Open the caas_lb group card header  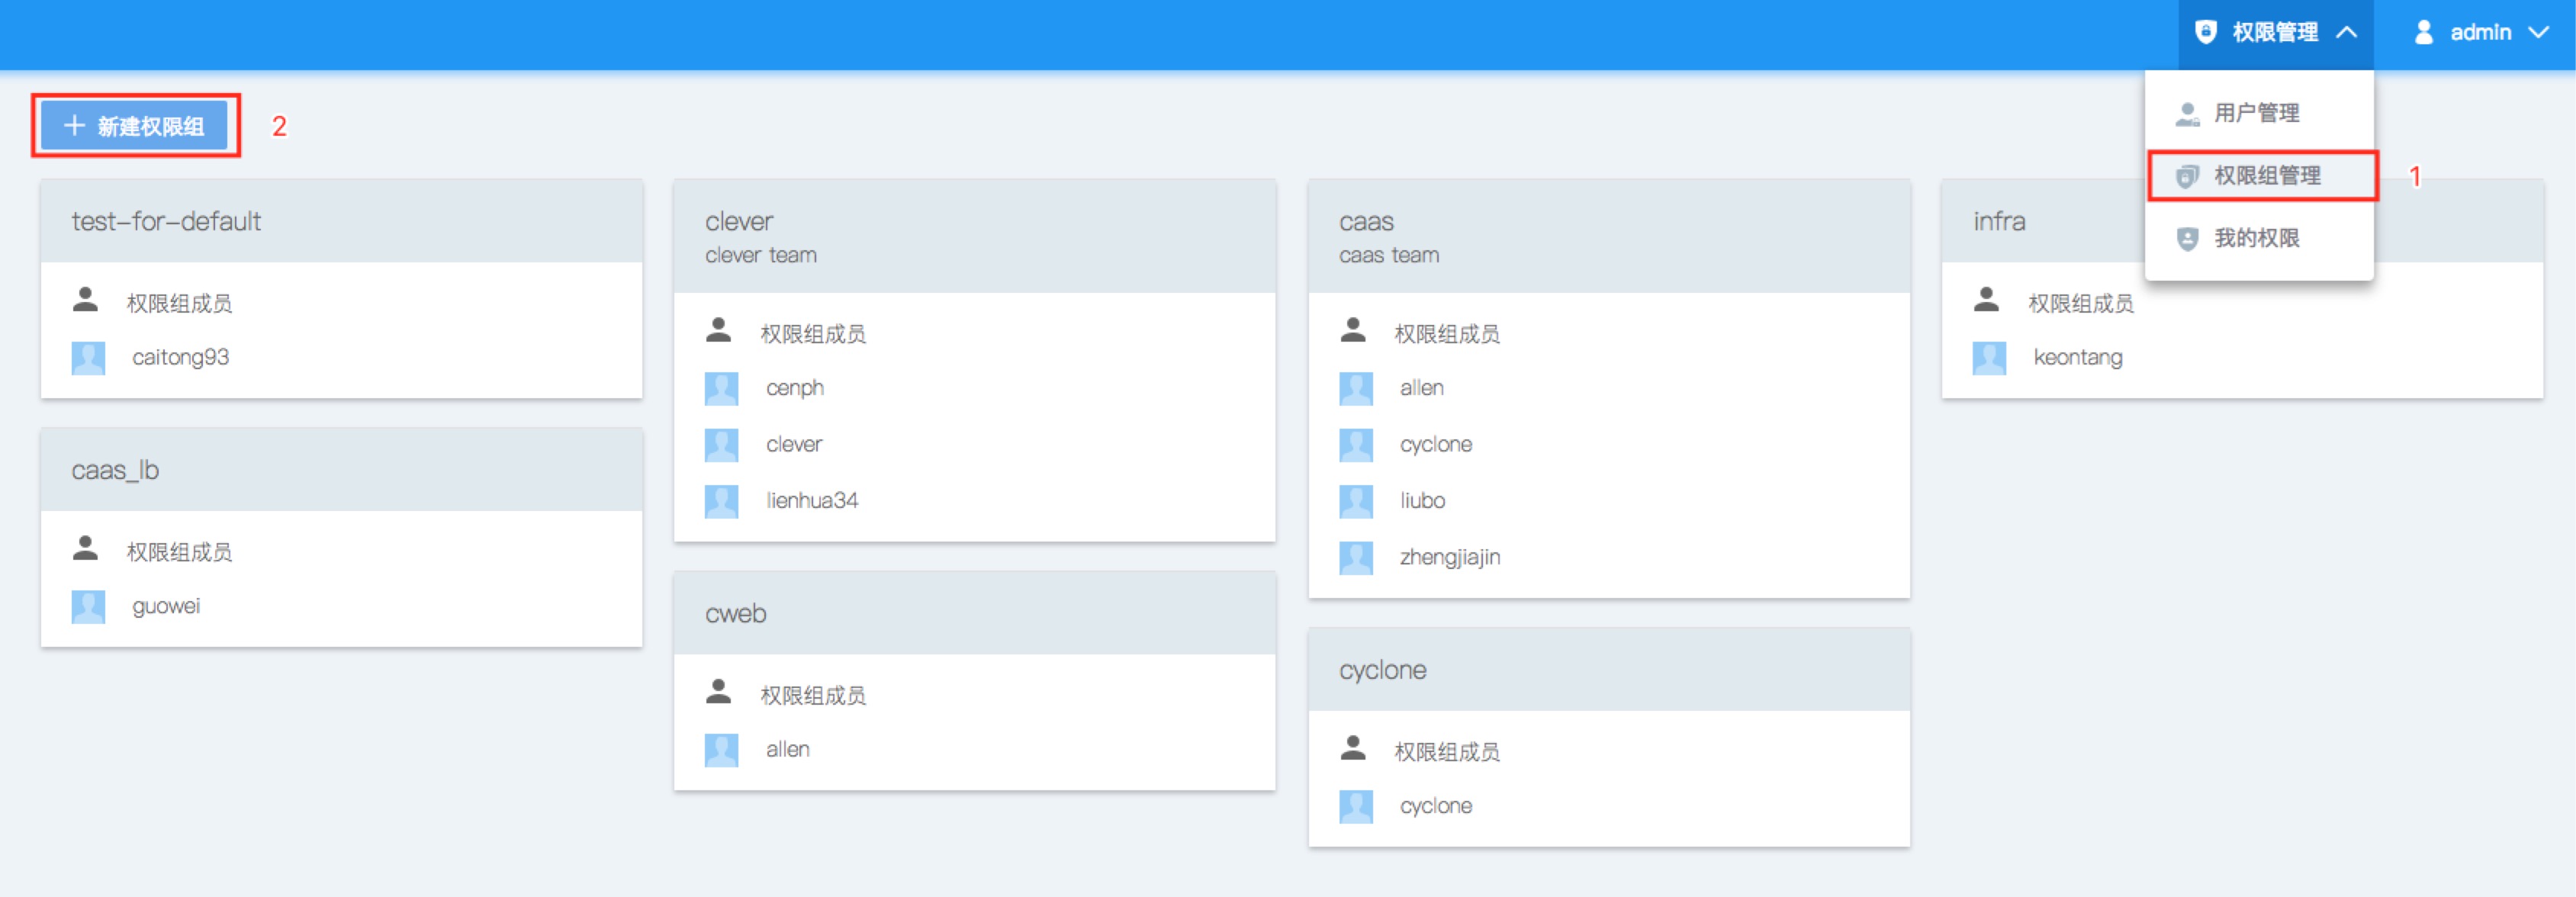(x=341, y=470)
